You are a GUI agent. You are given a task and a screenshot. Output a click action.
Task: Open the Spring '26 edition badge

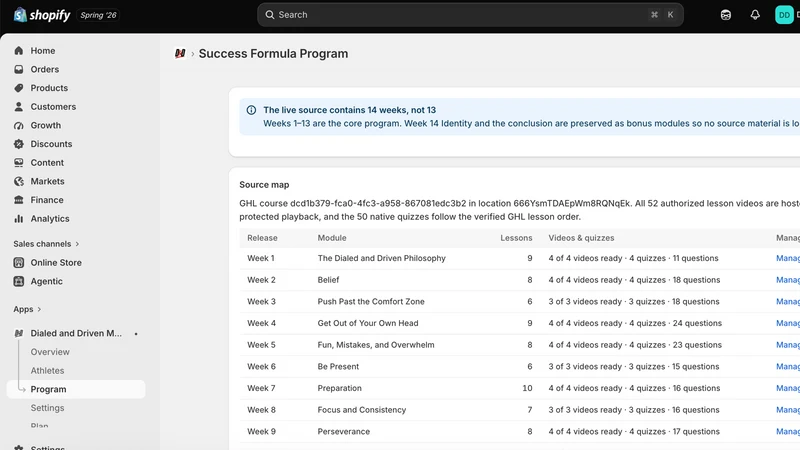98,15
